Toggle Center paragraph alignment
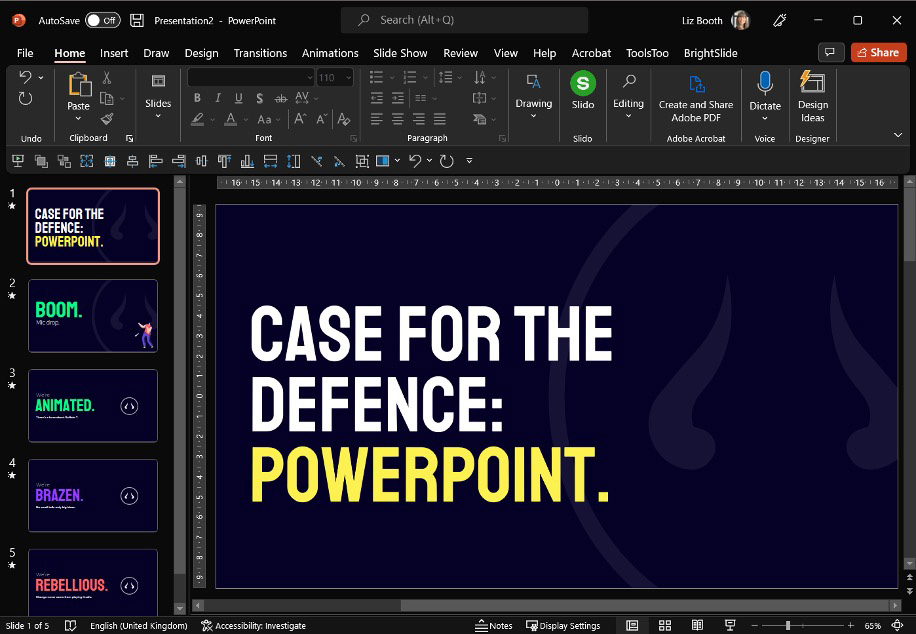 pos(398,119)
